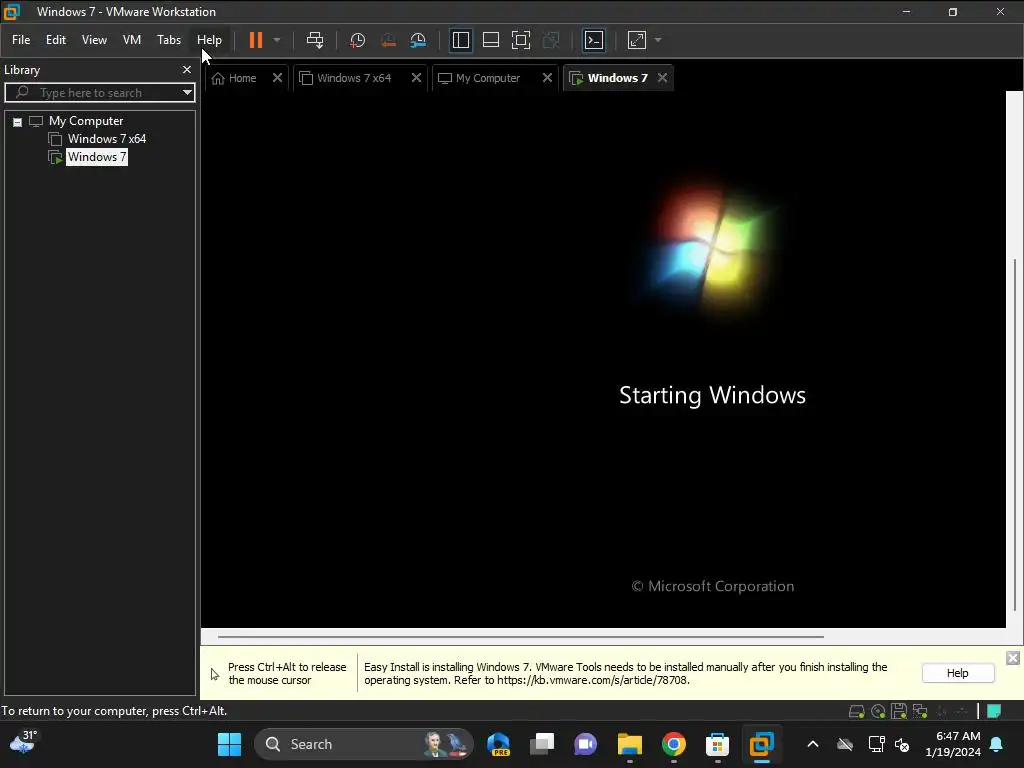The height and width of the screenshot is (768, 1024).
Task: Open the library search dropdown arrow
Action: pyautogui.click(x=187, y=93)
